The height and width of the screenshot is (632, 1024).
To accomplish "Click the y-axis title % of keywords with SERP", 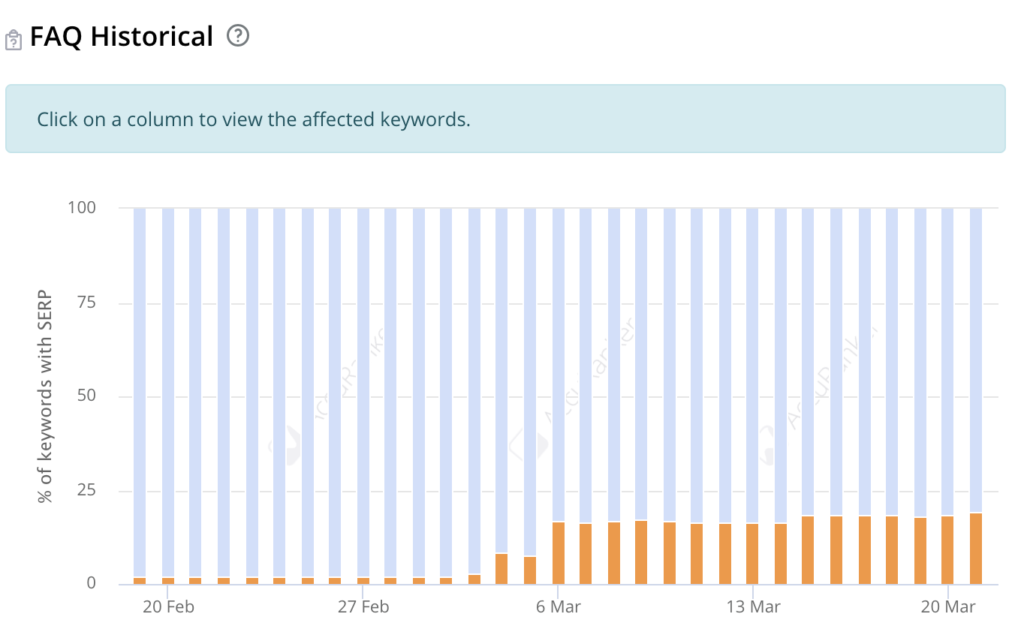I will pos(44,396).
